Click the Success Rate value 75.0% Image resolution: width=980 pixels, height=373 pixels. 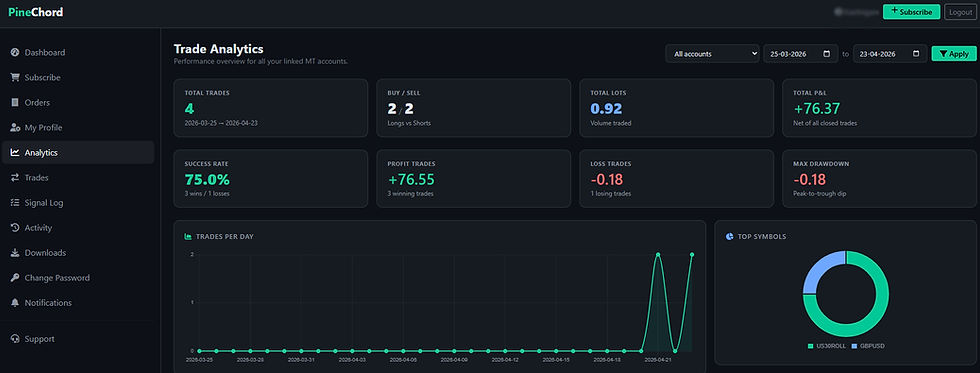207,180
